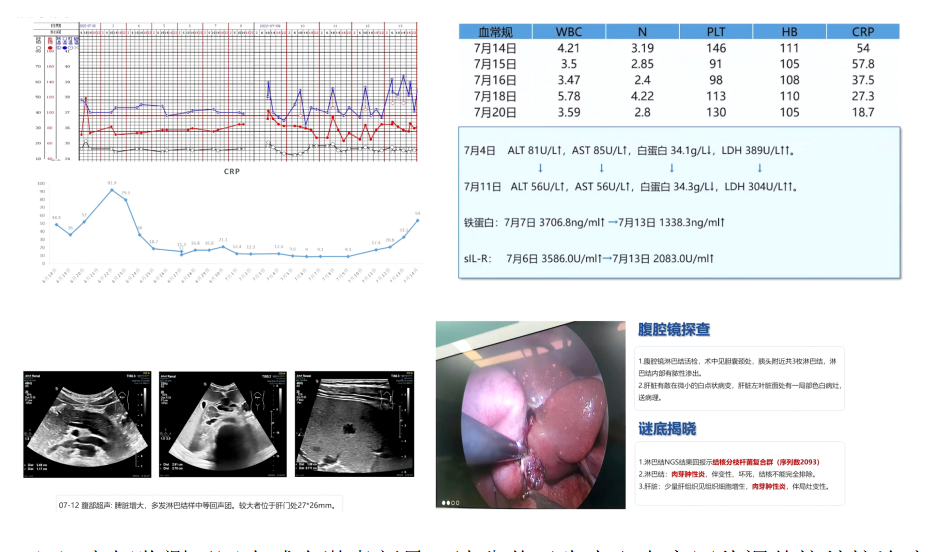Screen dimensions: 928x552
Task: Click the 血常规 table header cell
Action: click(495, 31)
